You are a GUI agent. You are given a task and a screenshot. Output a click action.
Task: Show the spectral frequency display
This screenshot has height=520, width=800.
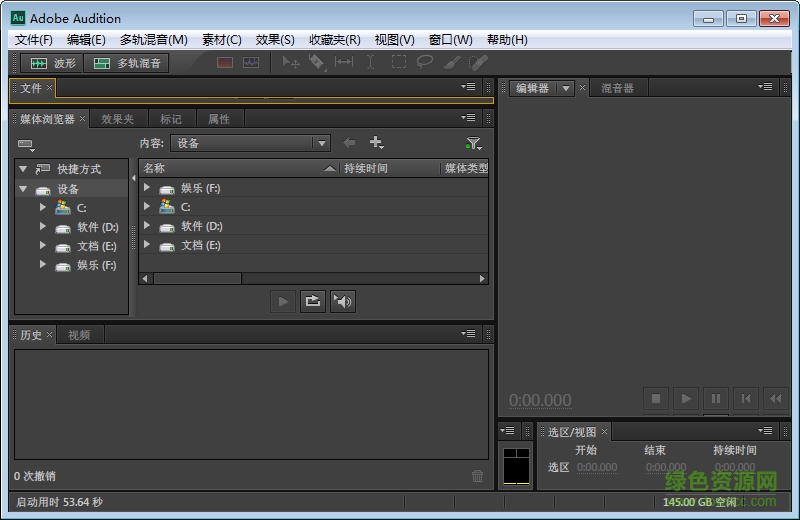pyautogui.click(x=225, y=63)
